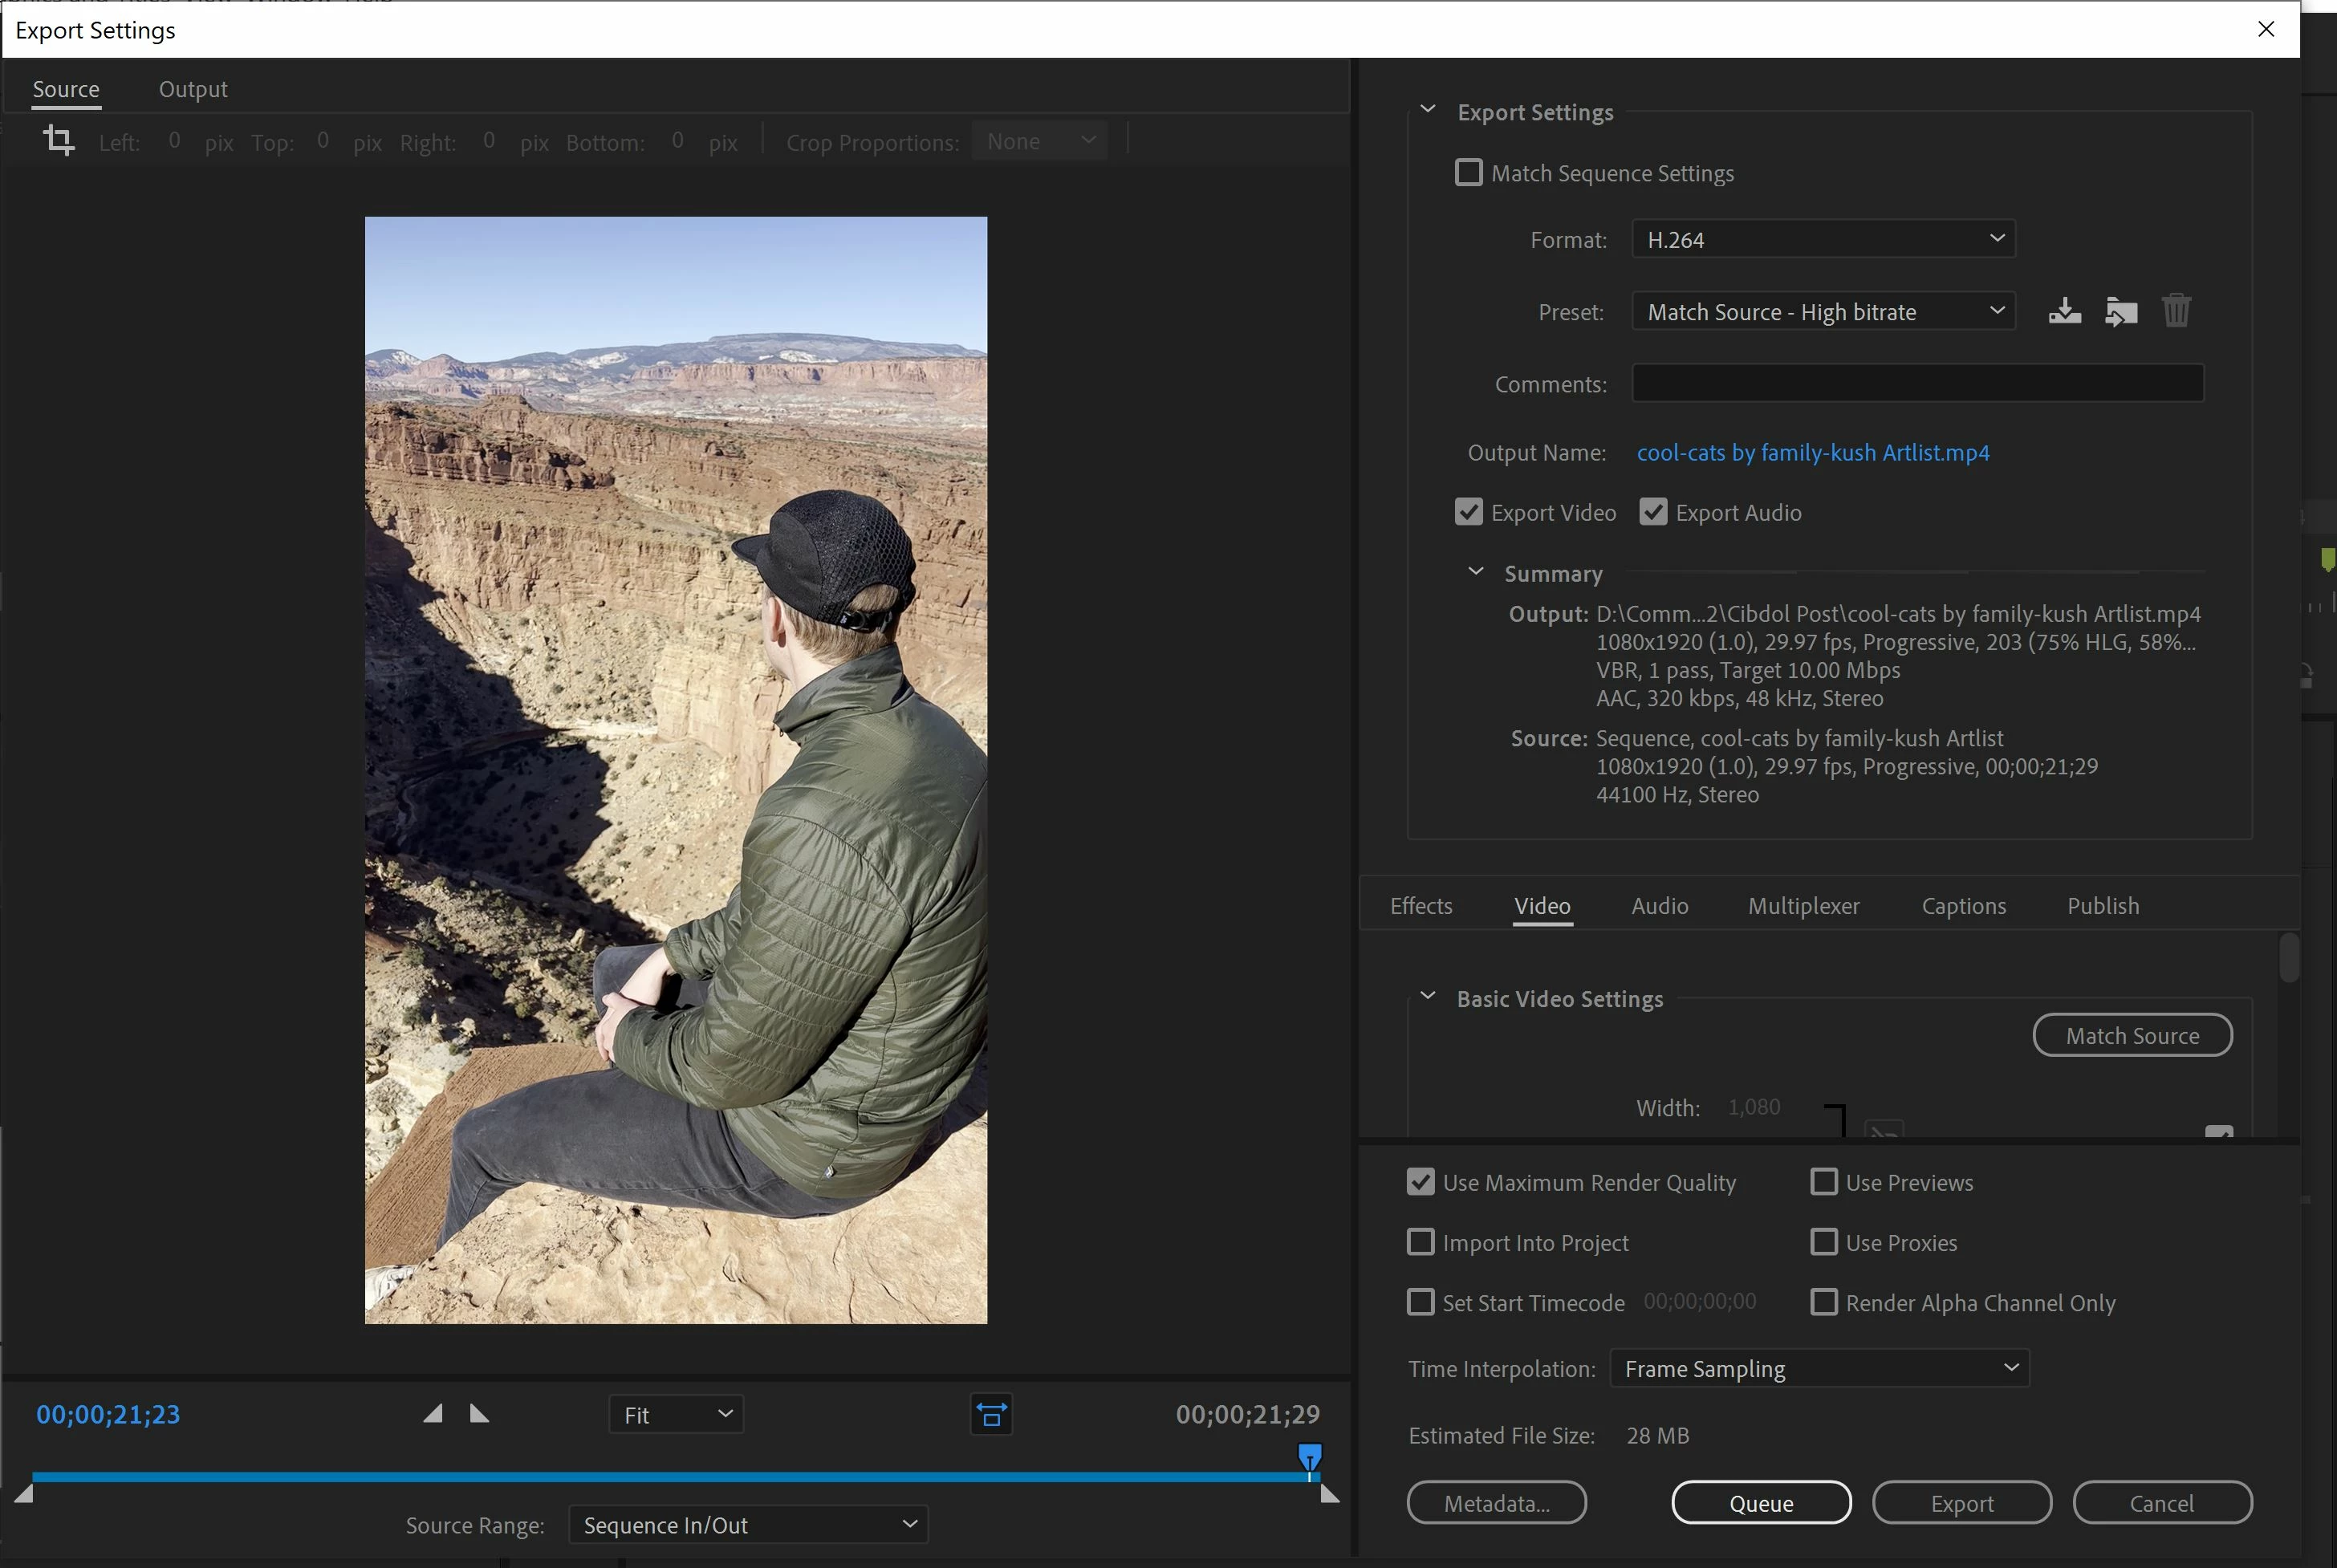
Task: Open the Format dropdown showing H.264
Action: click(1823, 239)
